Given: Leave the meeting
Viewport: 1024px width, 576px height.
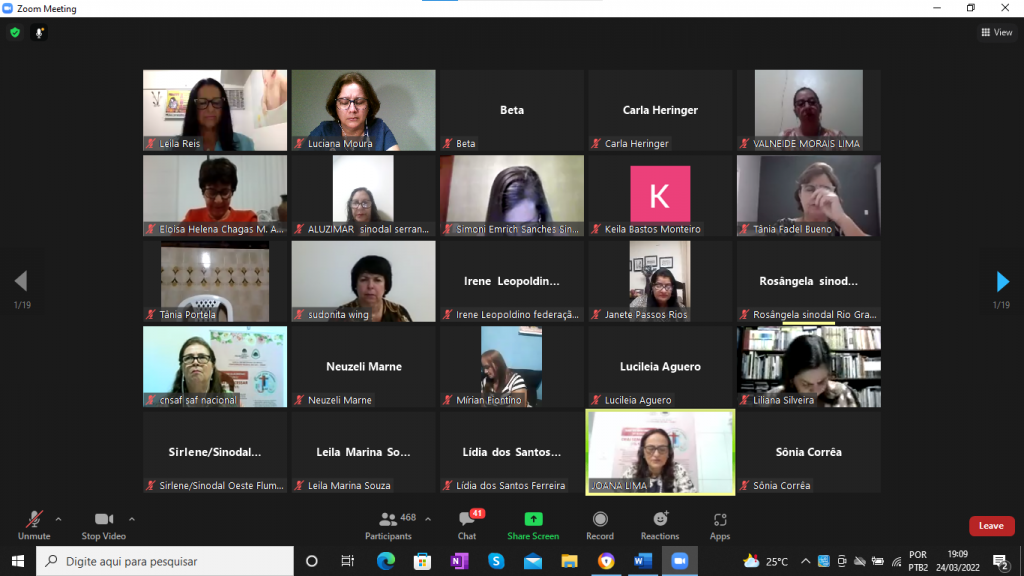Looking at the screenshot, I should click(x=991, y=526).
